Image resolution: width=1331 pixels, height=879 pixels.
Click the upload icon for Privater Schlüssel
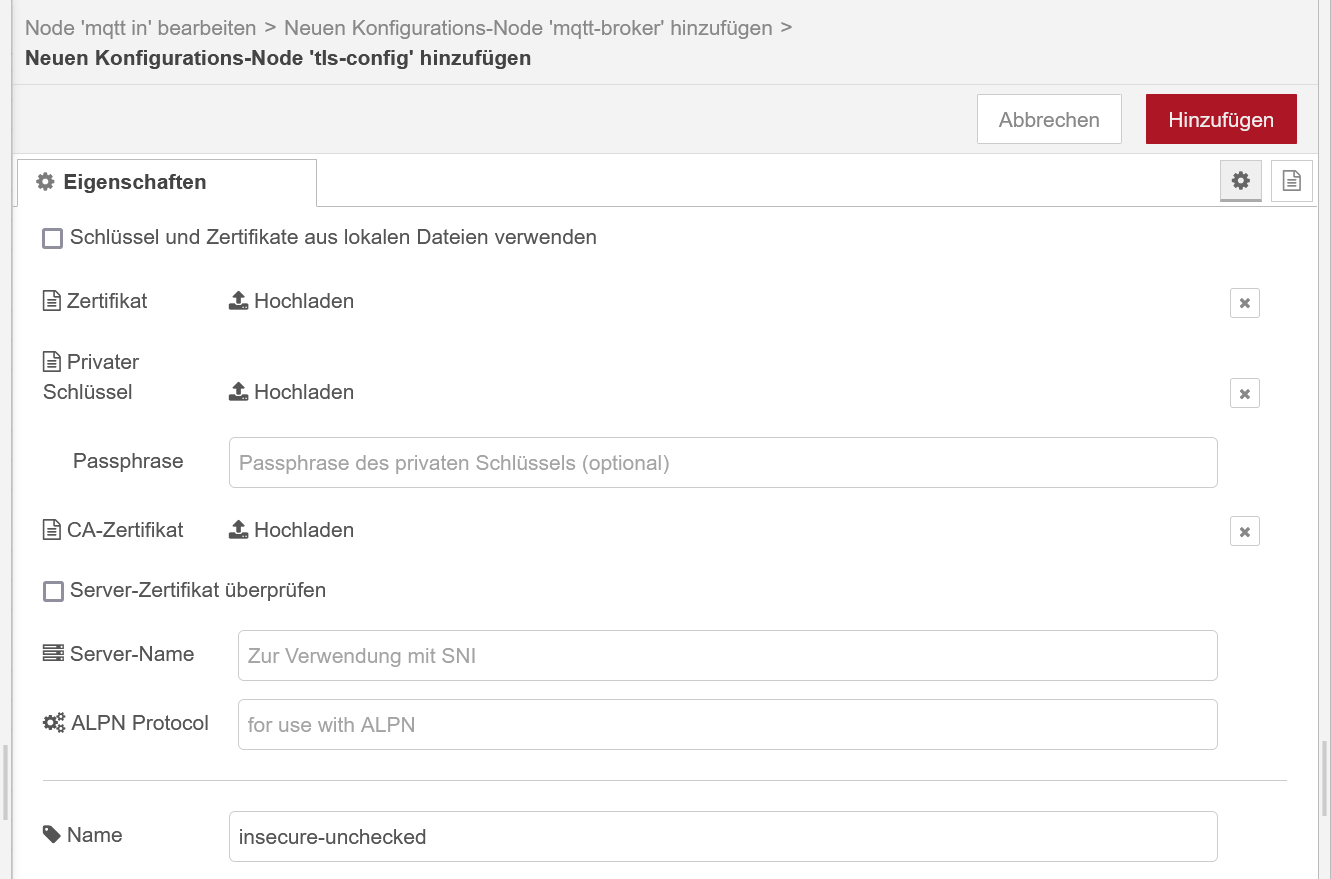239,391
